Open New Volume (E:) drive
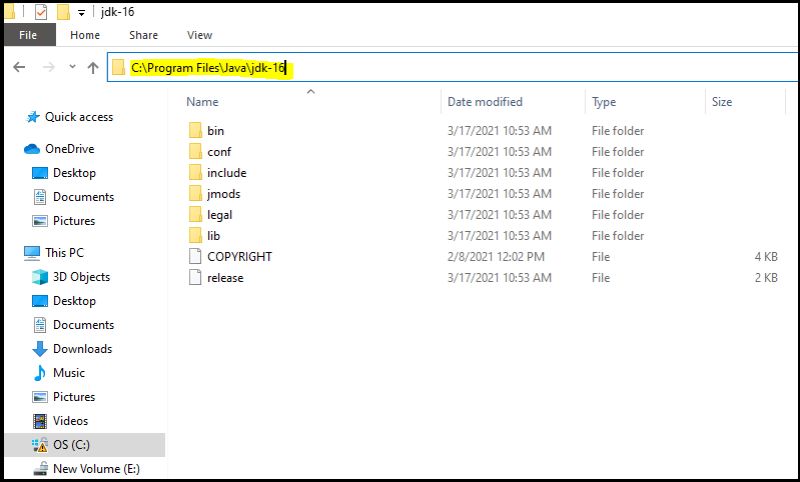This screenshot has height=482, width=800. [x=96, y=468]
